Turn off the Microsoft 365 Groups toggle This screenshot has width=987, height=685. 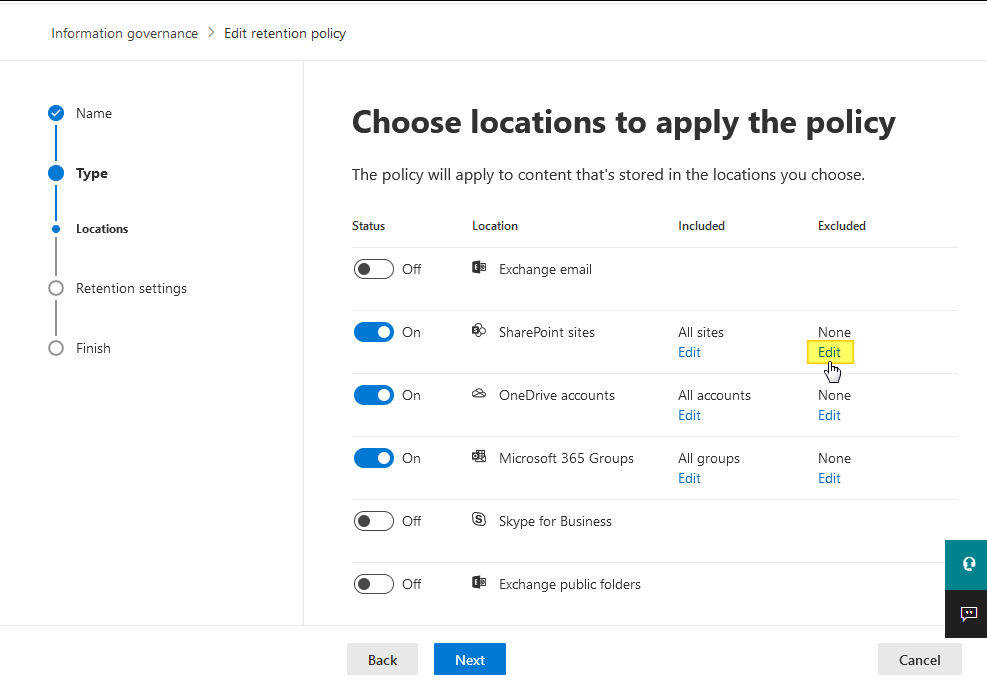point(374,458)
